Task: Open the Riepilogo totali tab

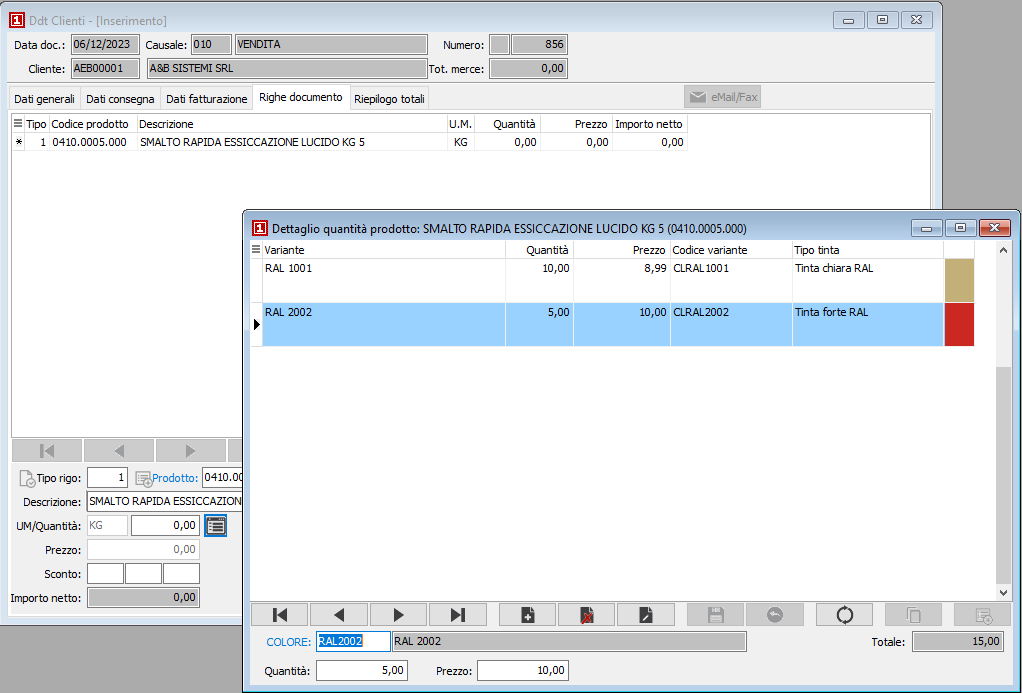Action: [x=389, y=99]
